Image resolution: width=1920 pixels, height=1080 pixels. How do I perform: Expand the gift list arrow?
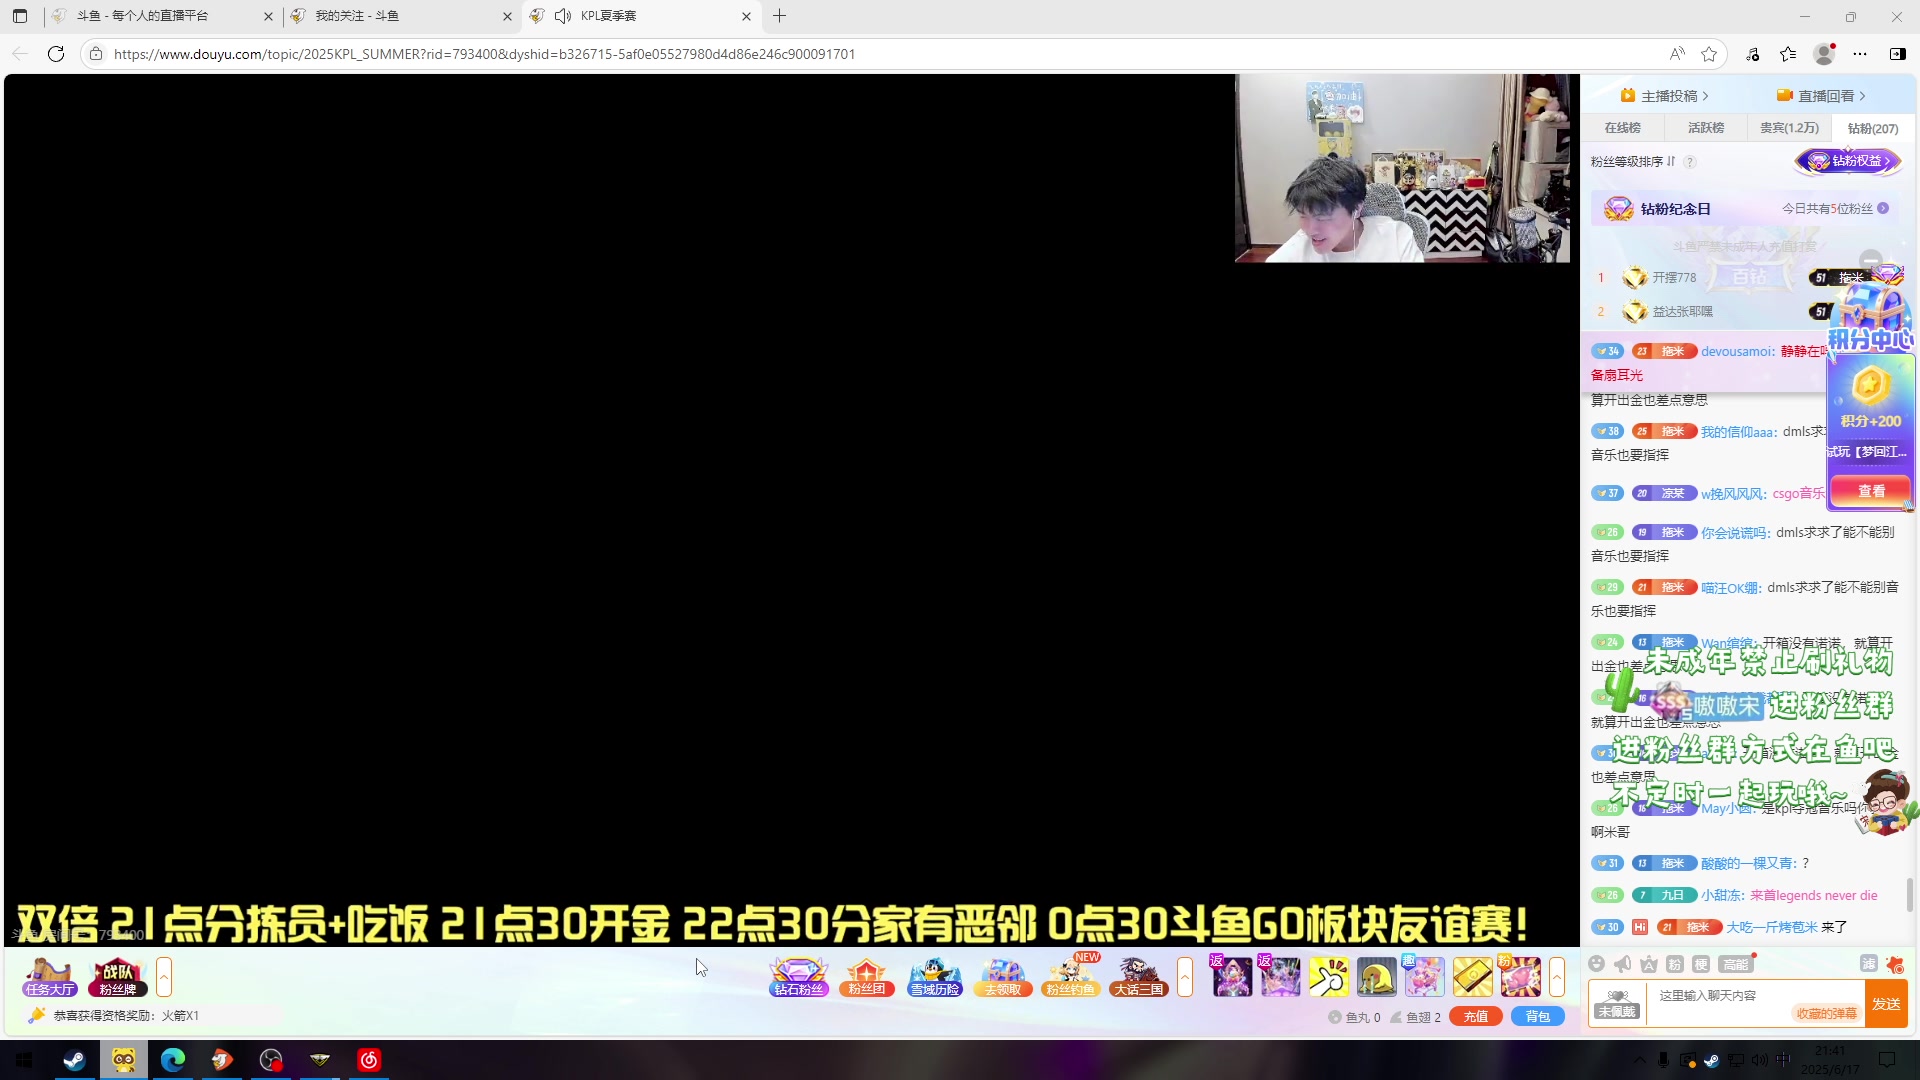click(x=1557, y=977)
